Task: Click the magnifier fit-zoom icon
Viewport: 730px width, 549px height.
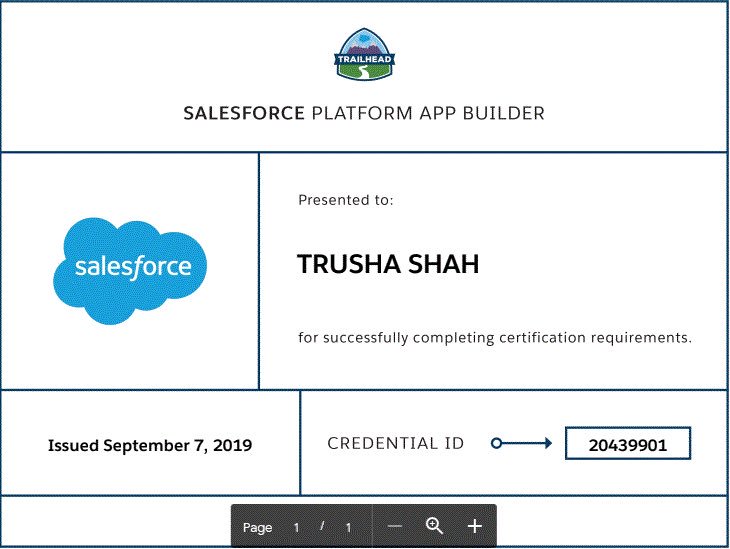Action: tap(434, 526)
